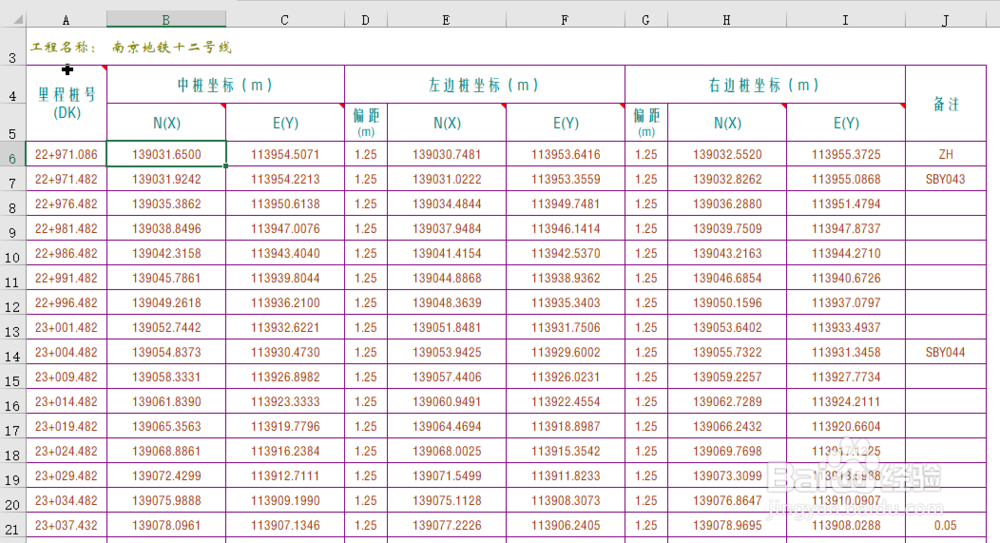Select cell 113931.3458

coord(846,352)
